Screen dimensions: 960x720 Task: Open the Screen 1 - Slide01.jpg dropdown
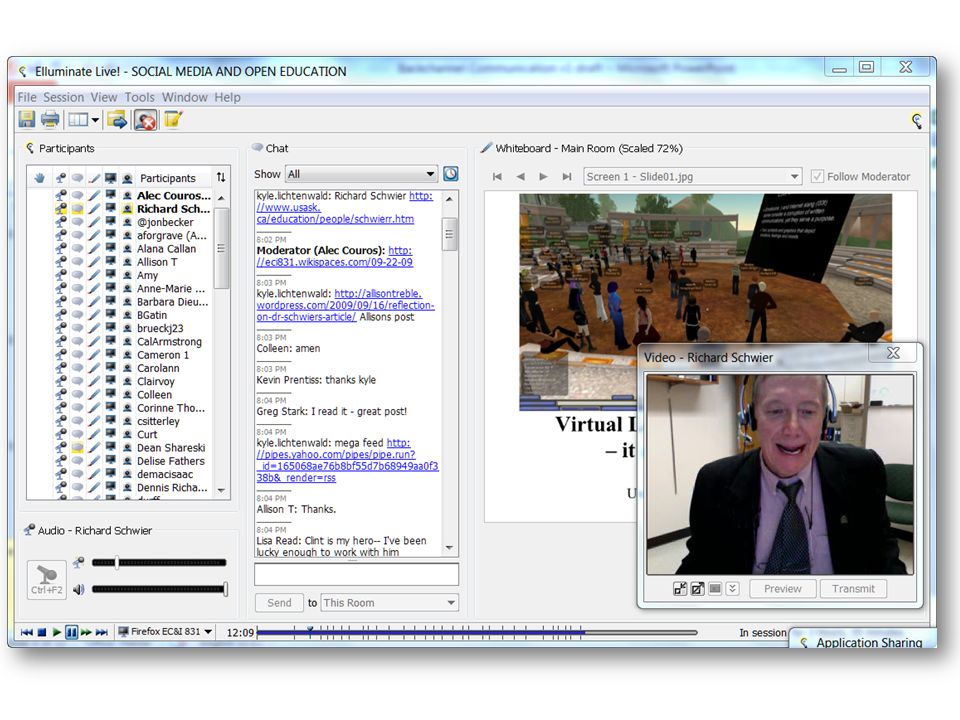pyautogui.click(x=692, y=177)
